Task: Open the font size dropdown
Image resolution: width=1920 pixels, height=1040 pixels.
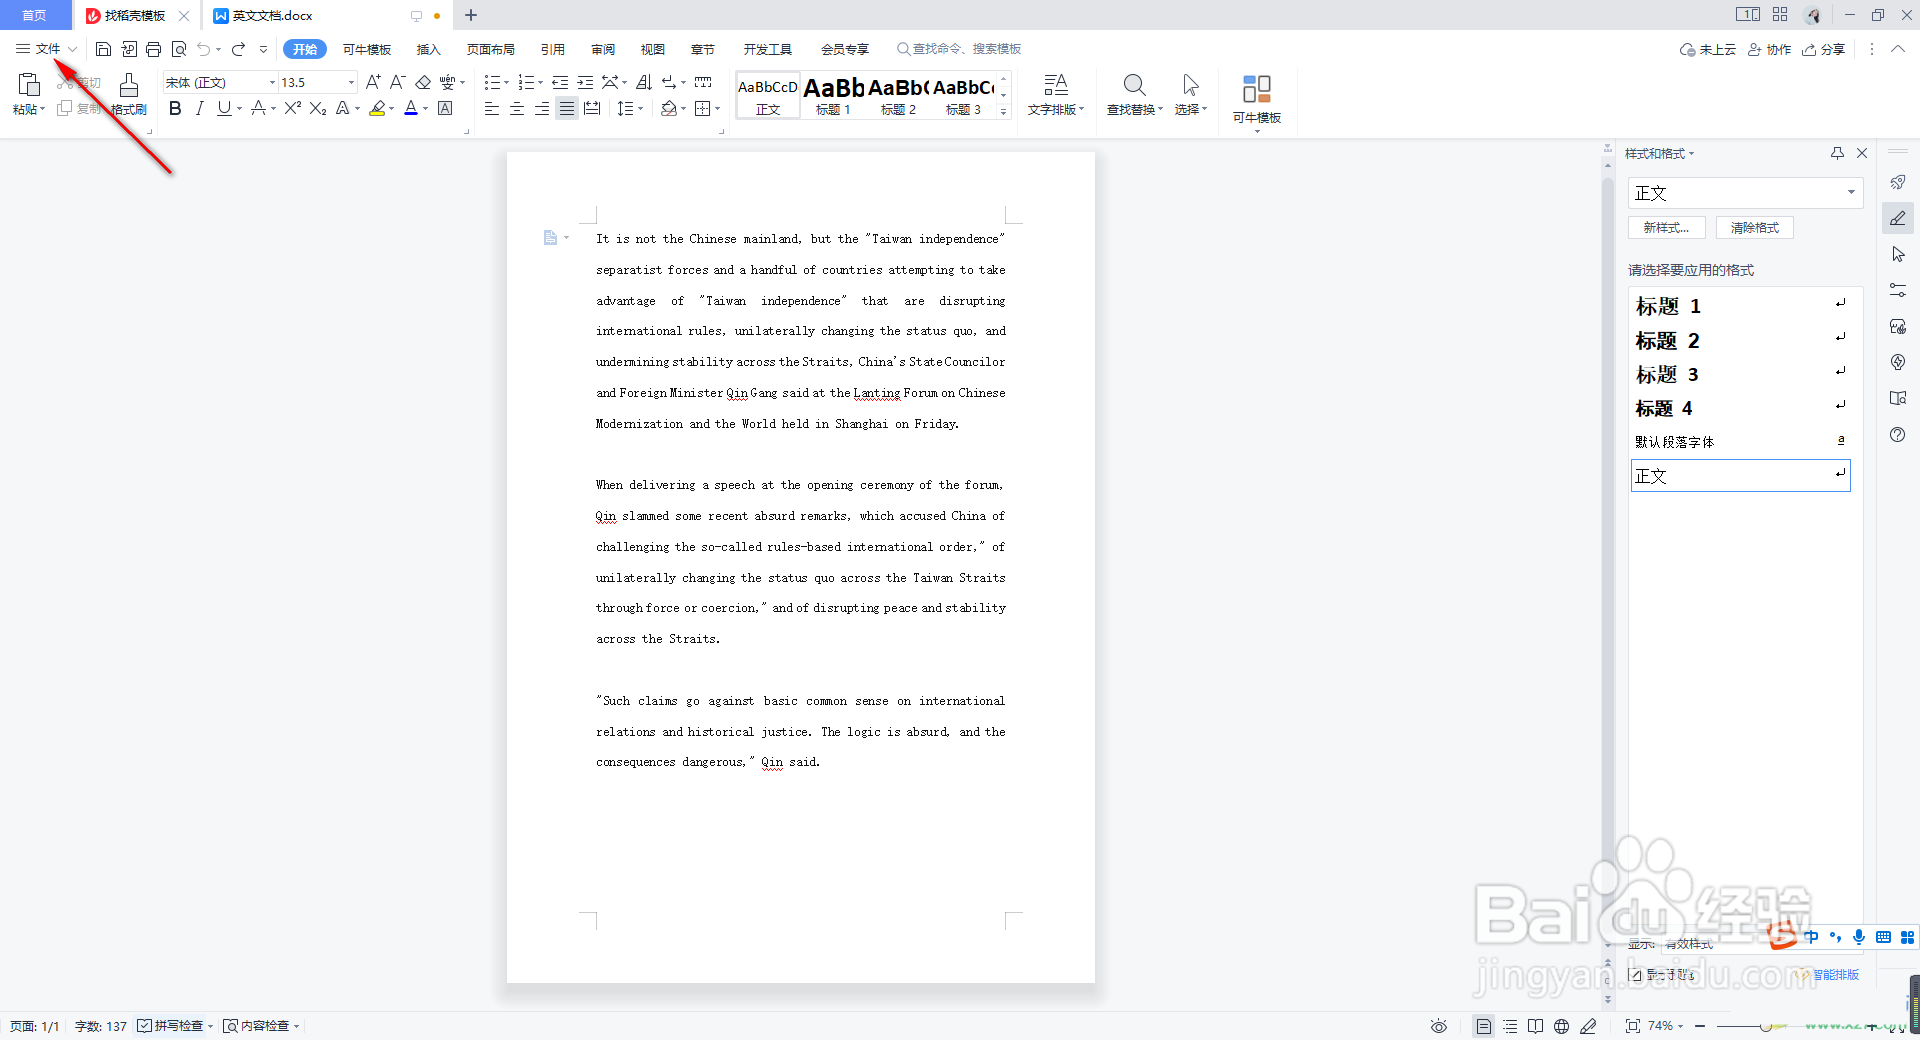Action: click(x=351, y=82)
